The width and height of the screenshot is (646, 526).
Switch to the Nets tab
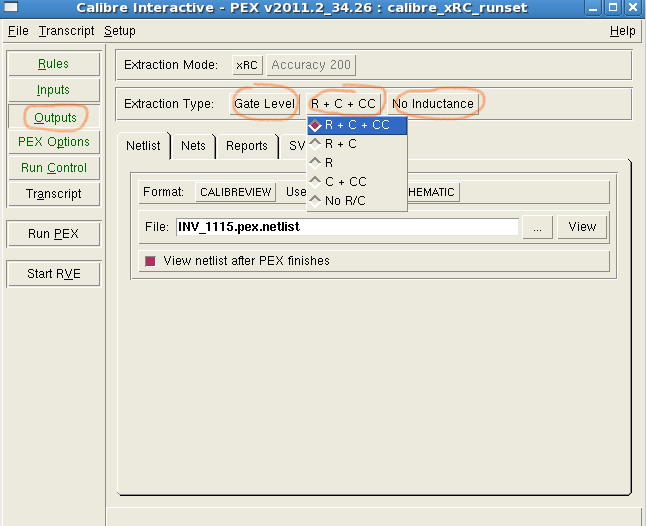click(x=193, y=146)
